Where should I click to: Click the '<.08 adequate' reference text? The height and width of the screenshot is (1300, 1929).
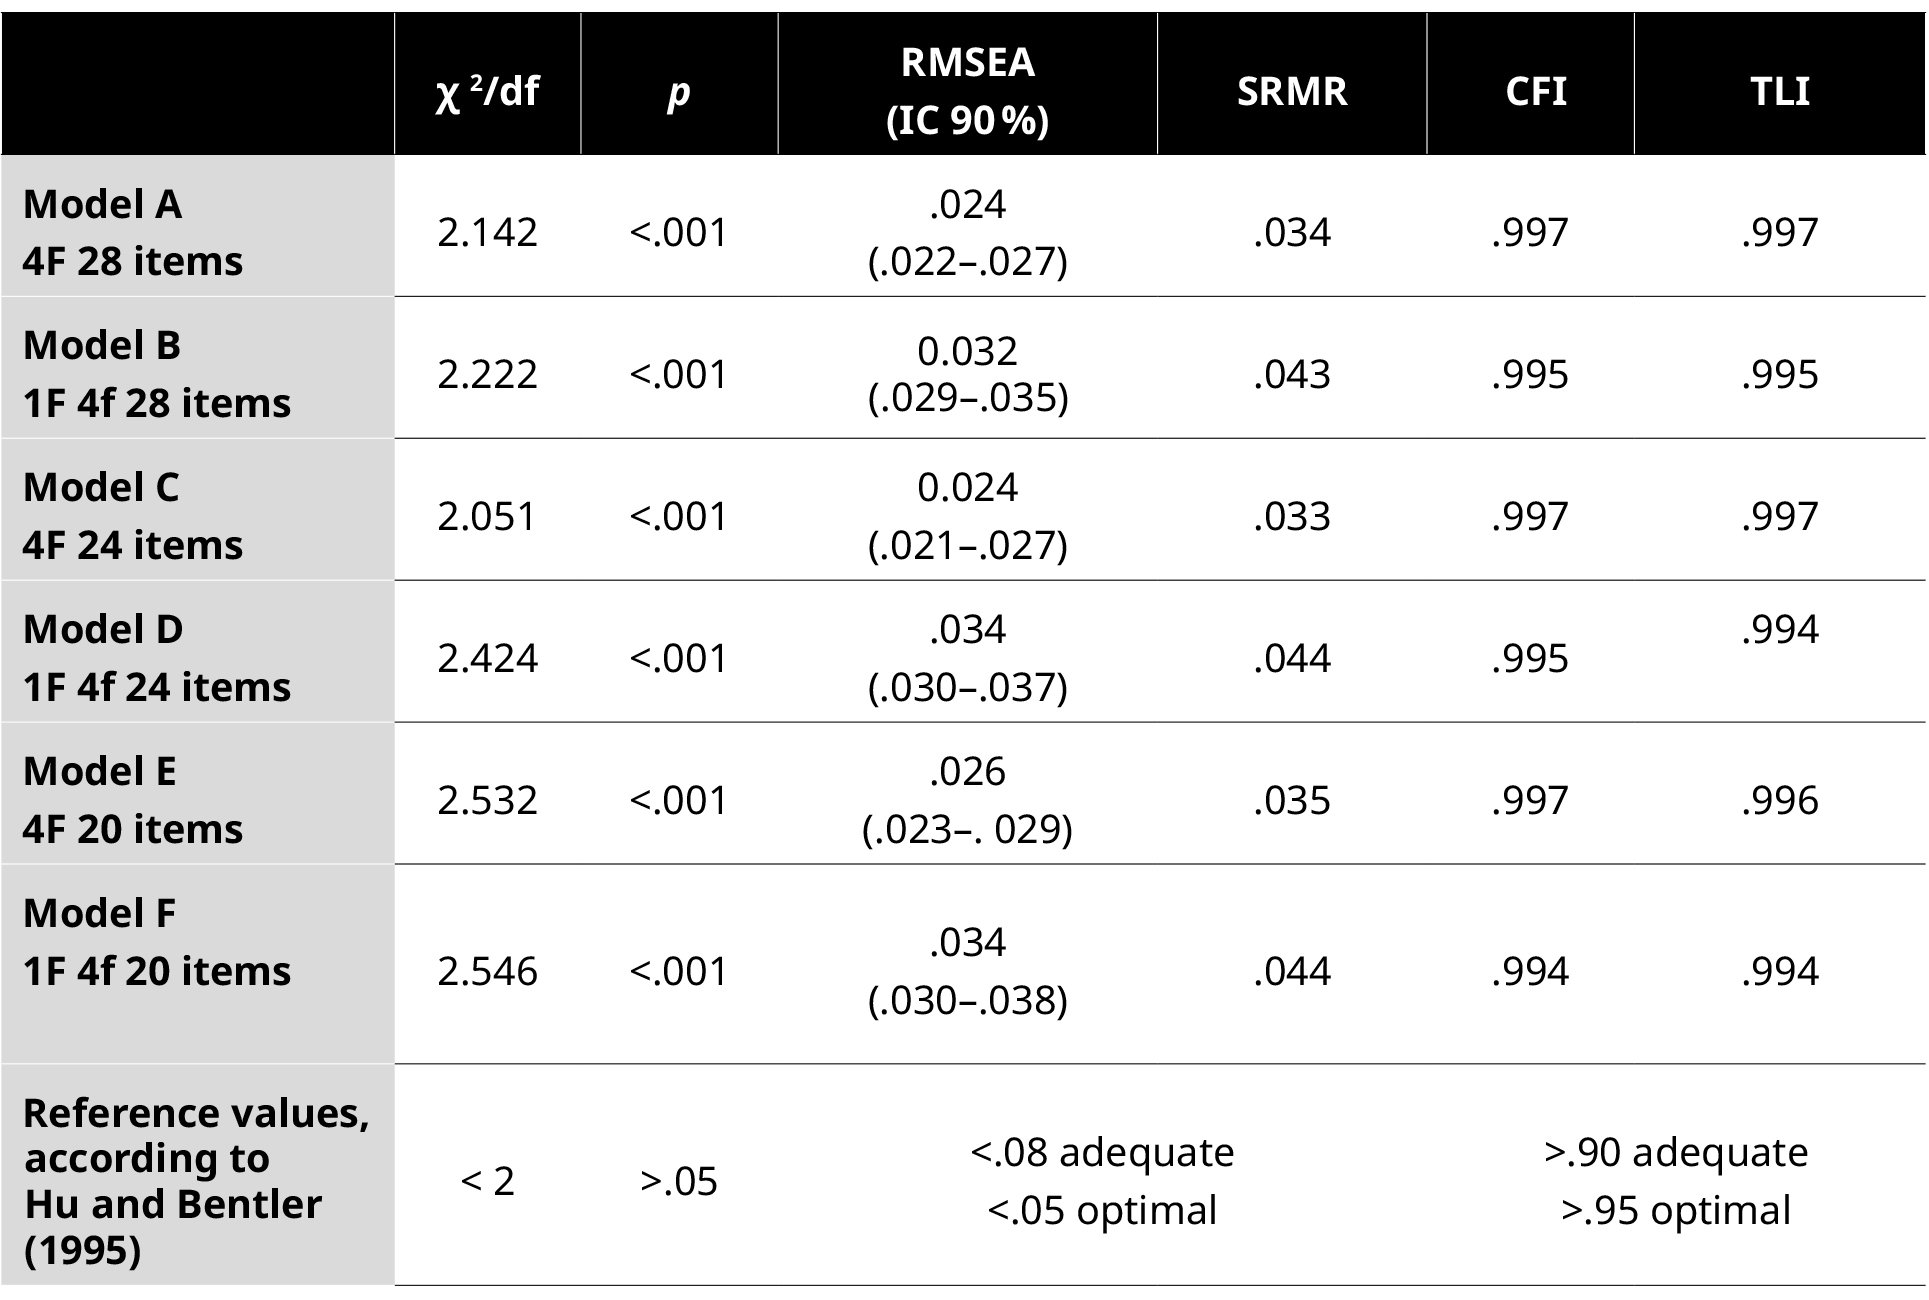pyautogui.click(x=1102, y=1153)
